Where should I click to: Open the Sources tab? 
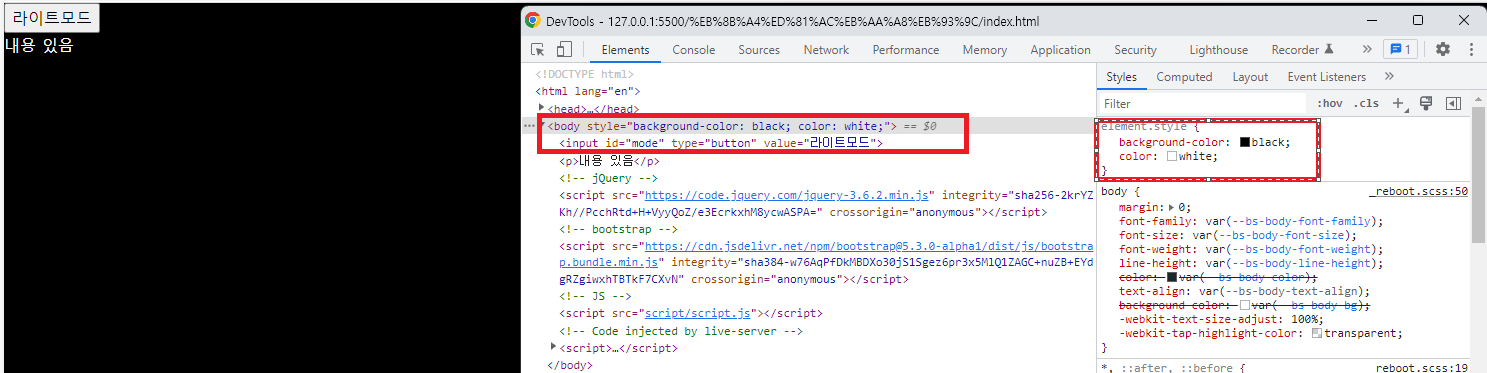click(759, 50)
